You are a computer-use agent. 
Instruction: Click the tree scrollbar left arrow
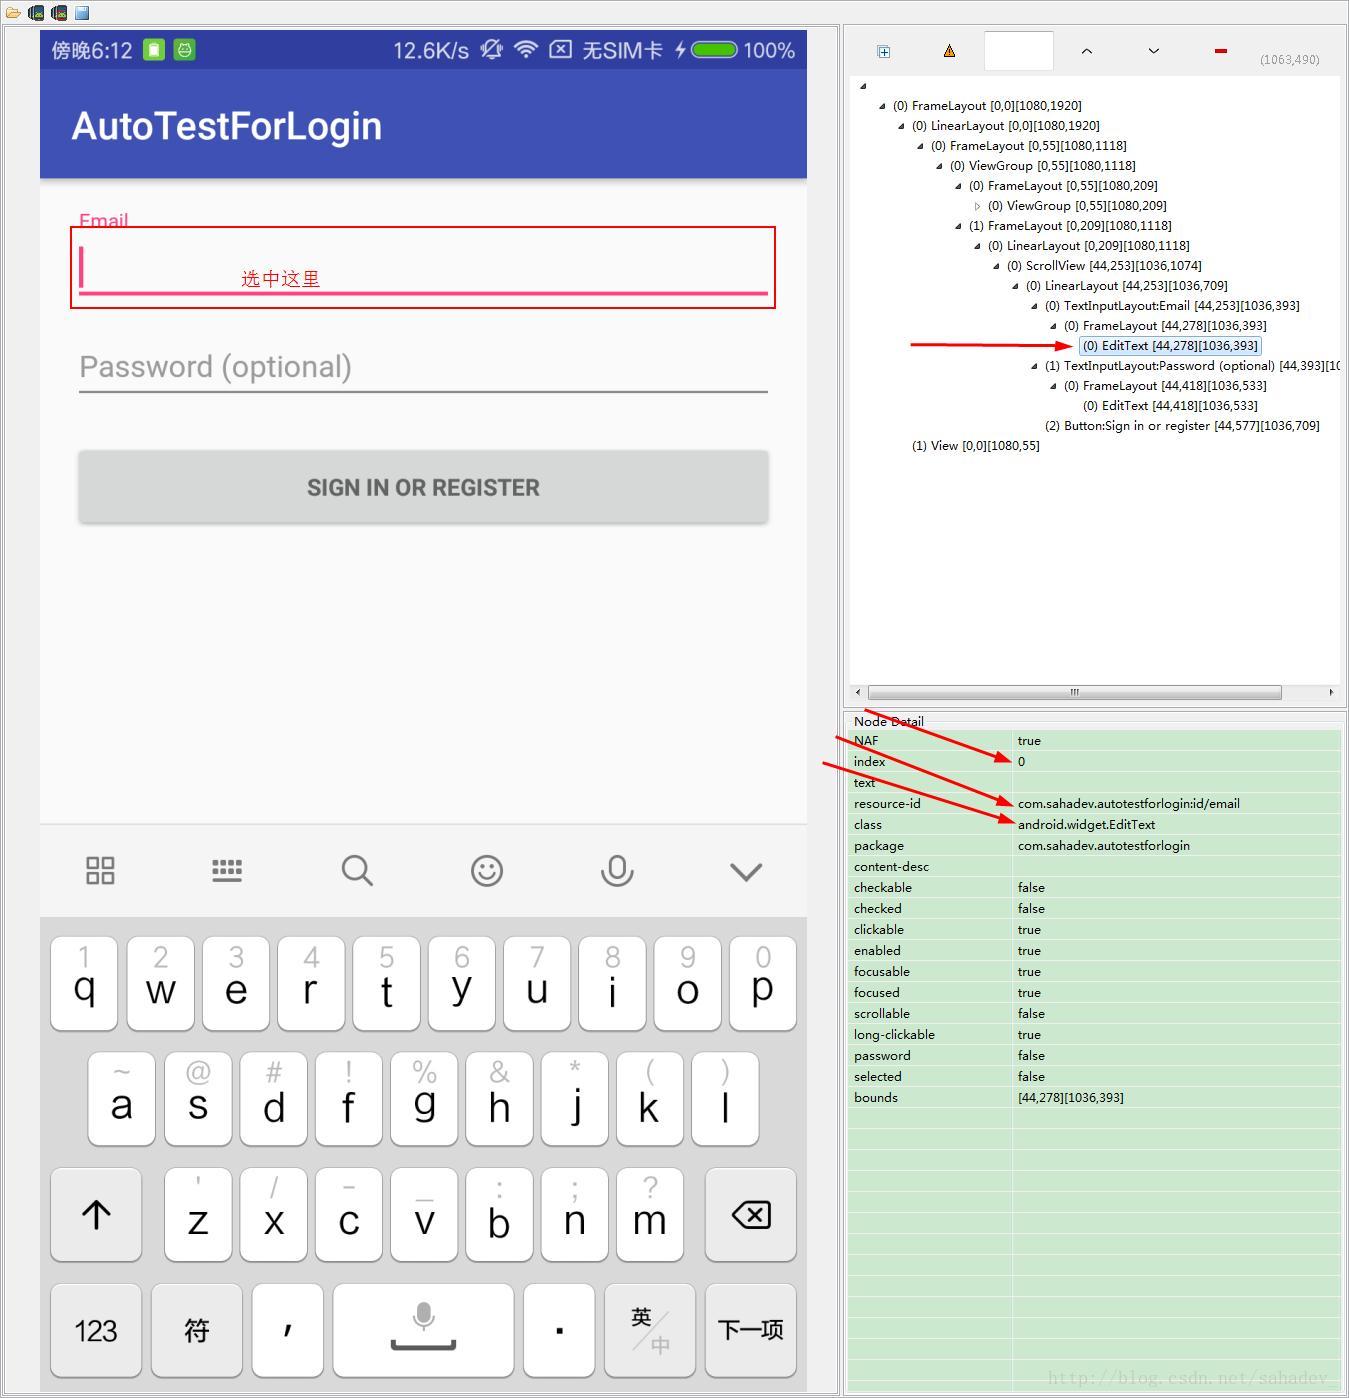click(857, 692)
